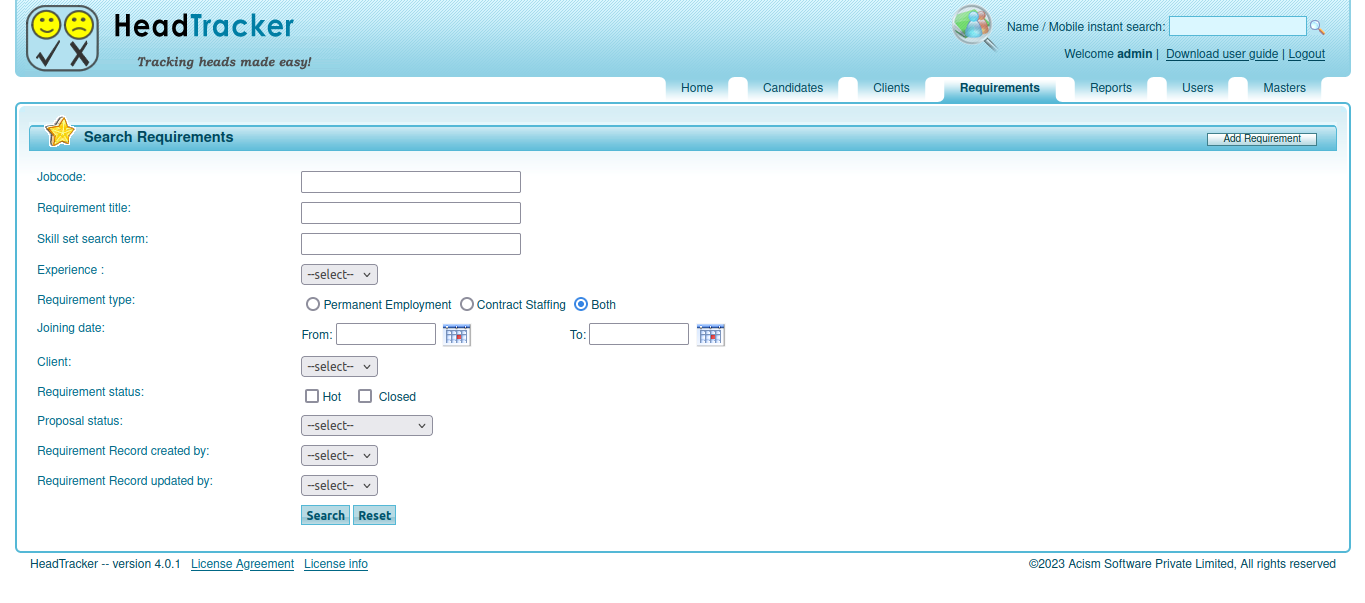Select Permanent Employment radio button
This screenshot has width=1365, height=603.
point(313,304)
